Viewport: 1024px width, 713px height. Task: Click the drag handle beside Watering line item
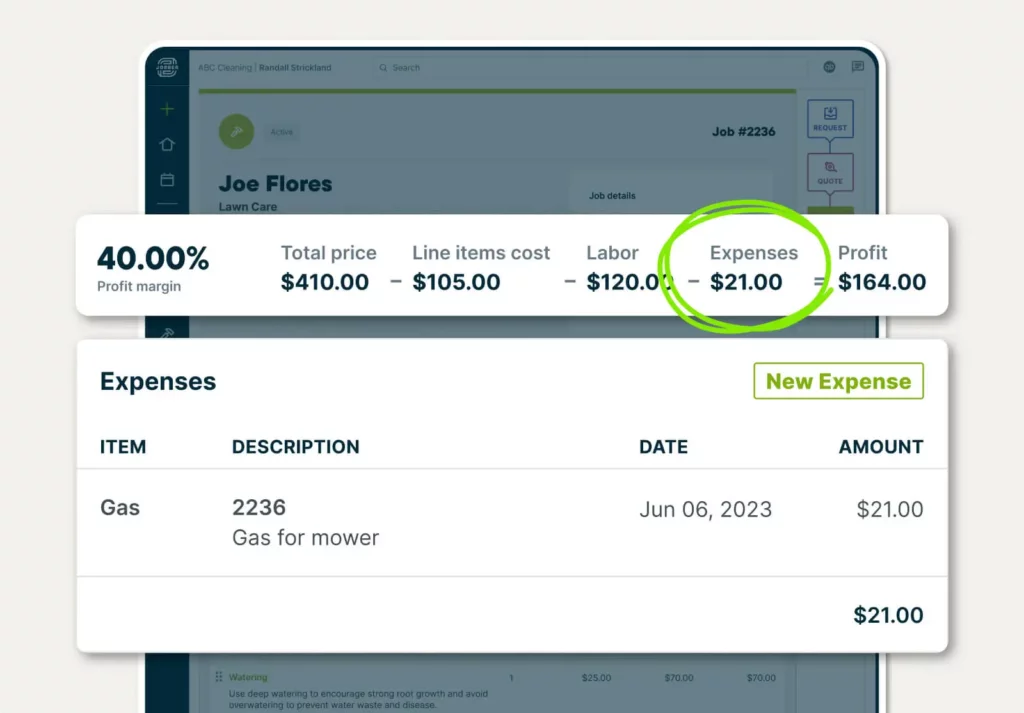coord(219,677)
